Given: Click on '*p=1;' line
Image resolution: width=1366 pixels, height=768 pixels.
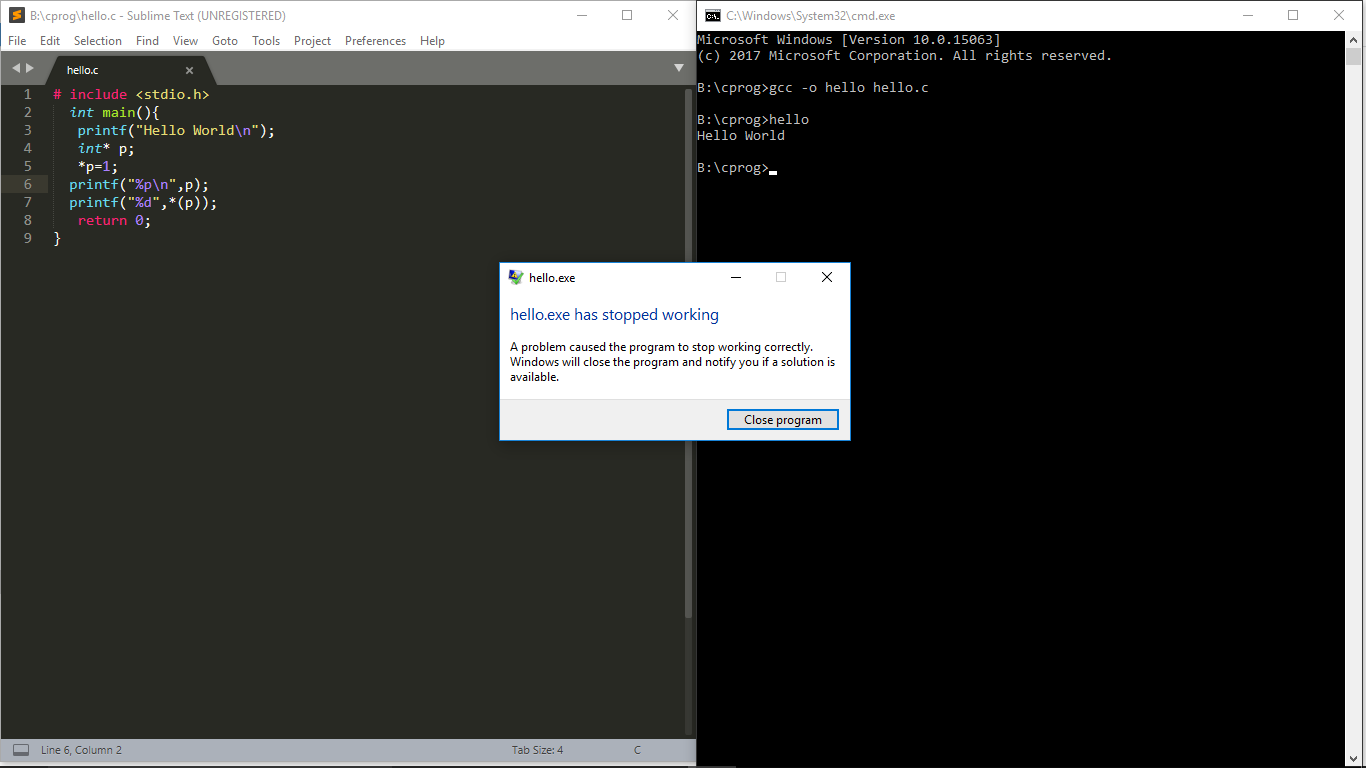Looking at the screenshot, I should point(98,166).
